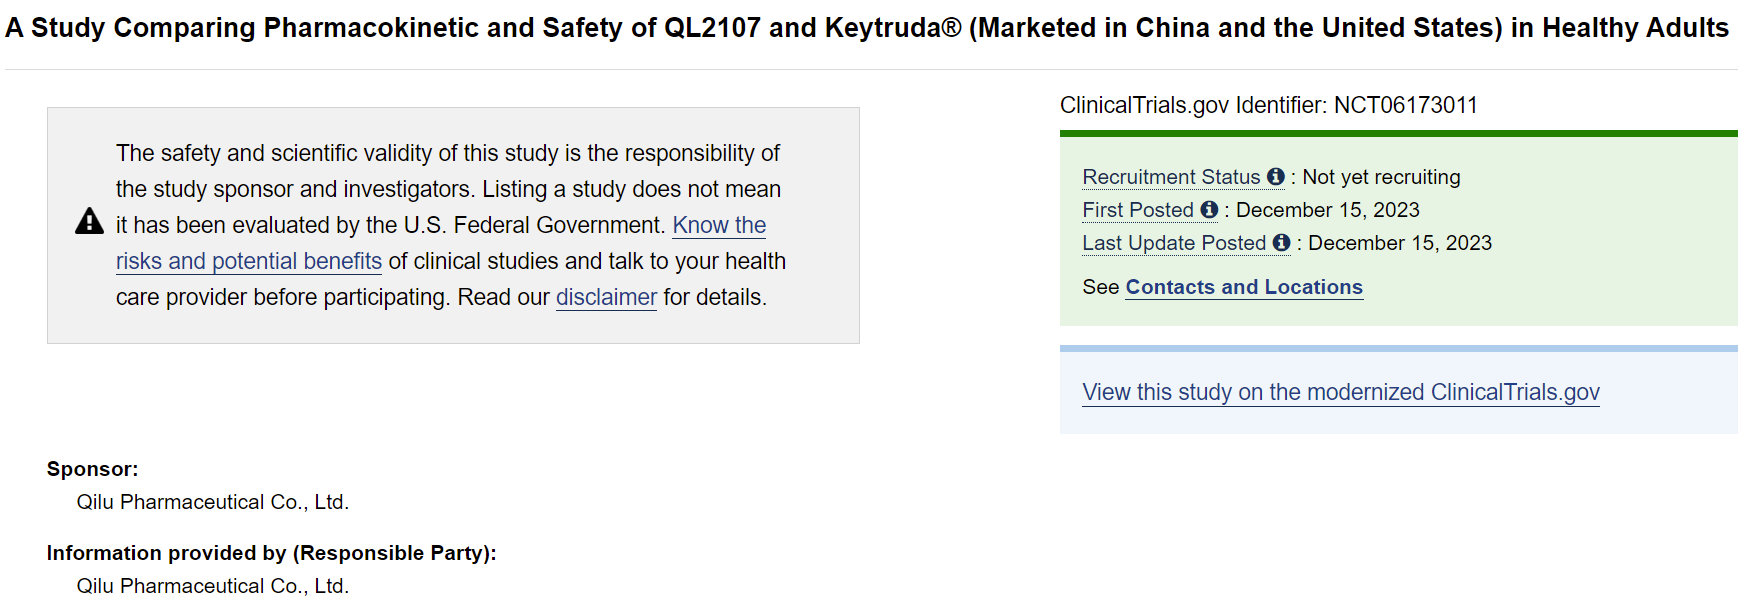The height and width of the screenshot is (609, 1738).
Task: Click the info icon beside Recruitment Status
Action: tap(1275, 177)
